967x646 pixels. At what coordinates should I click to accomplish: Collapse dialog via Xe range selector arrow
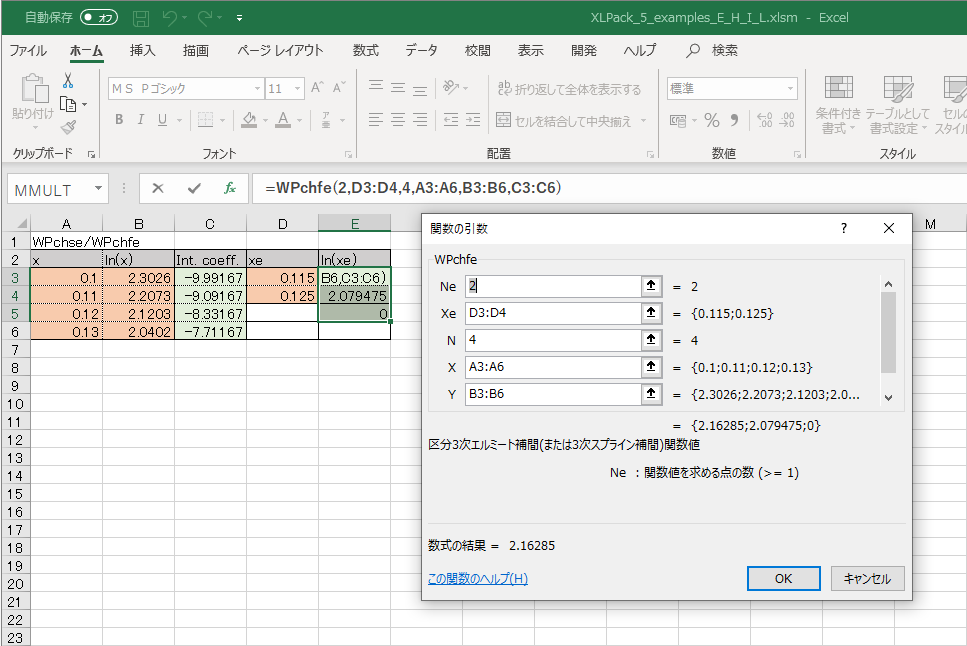tap(652, 313)
